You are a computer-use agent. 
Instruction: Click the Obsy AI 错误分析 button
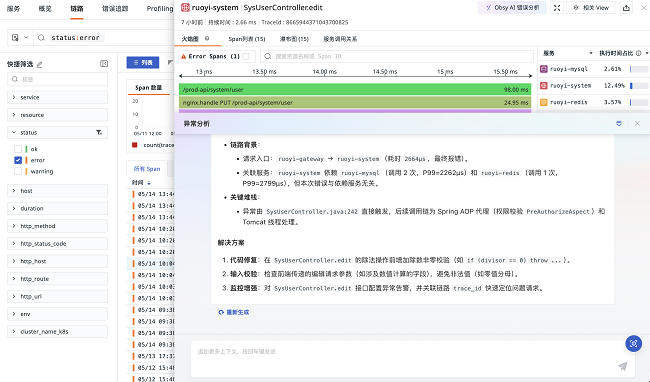pos(512,8)
